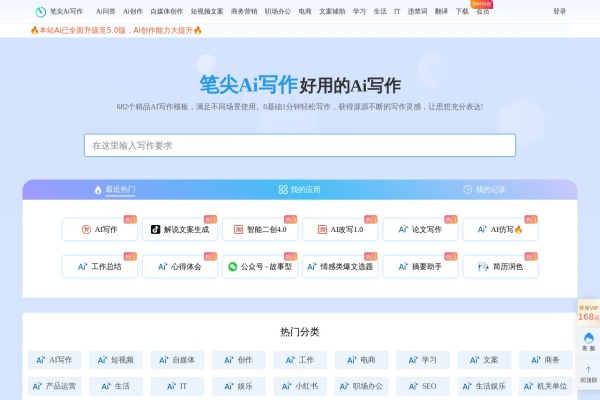Open the 违禁词 nav item
600x400 pixels.
click(417, 11)
